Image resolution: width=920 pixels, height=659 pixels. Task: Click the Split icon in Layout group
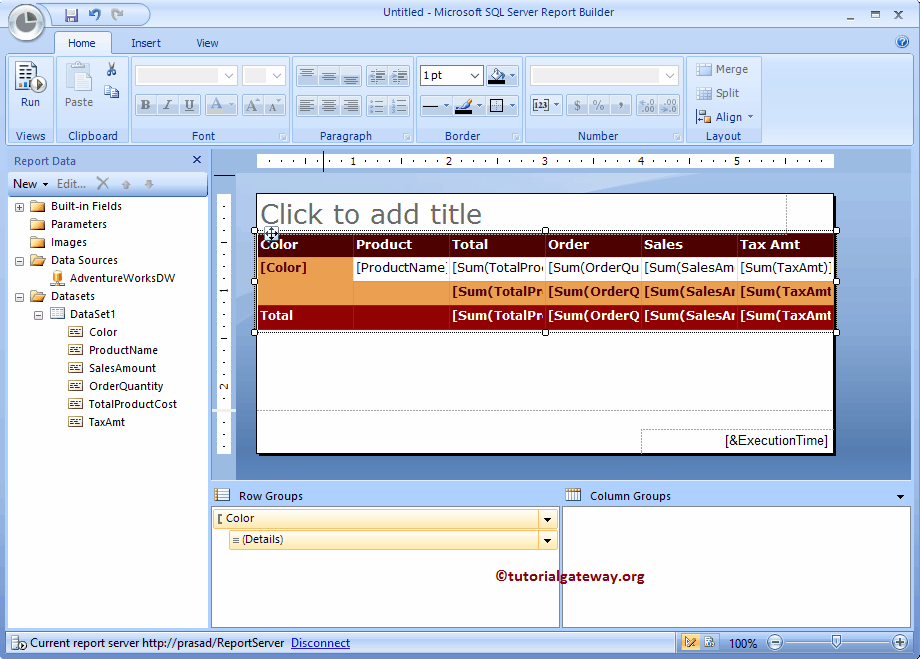coord(716,92)
